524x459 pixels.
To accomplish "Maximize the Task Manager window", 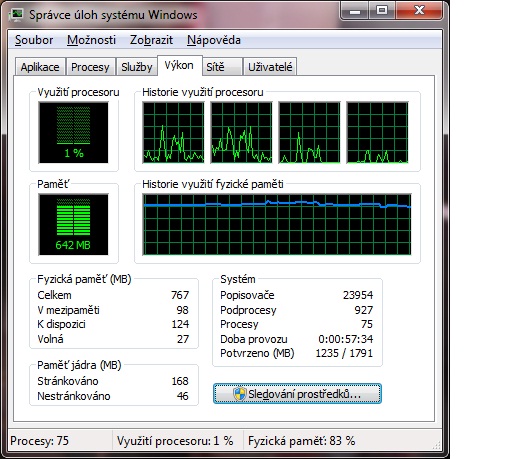I will tap(382, 11).
